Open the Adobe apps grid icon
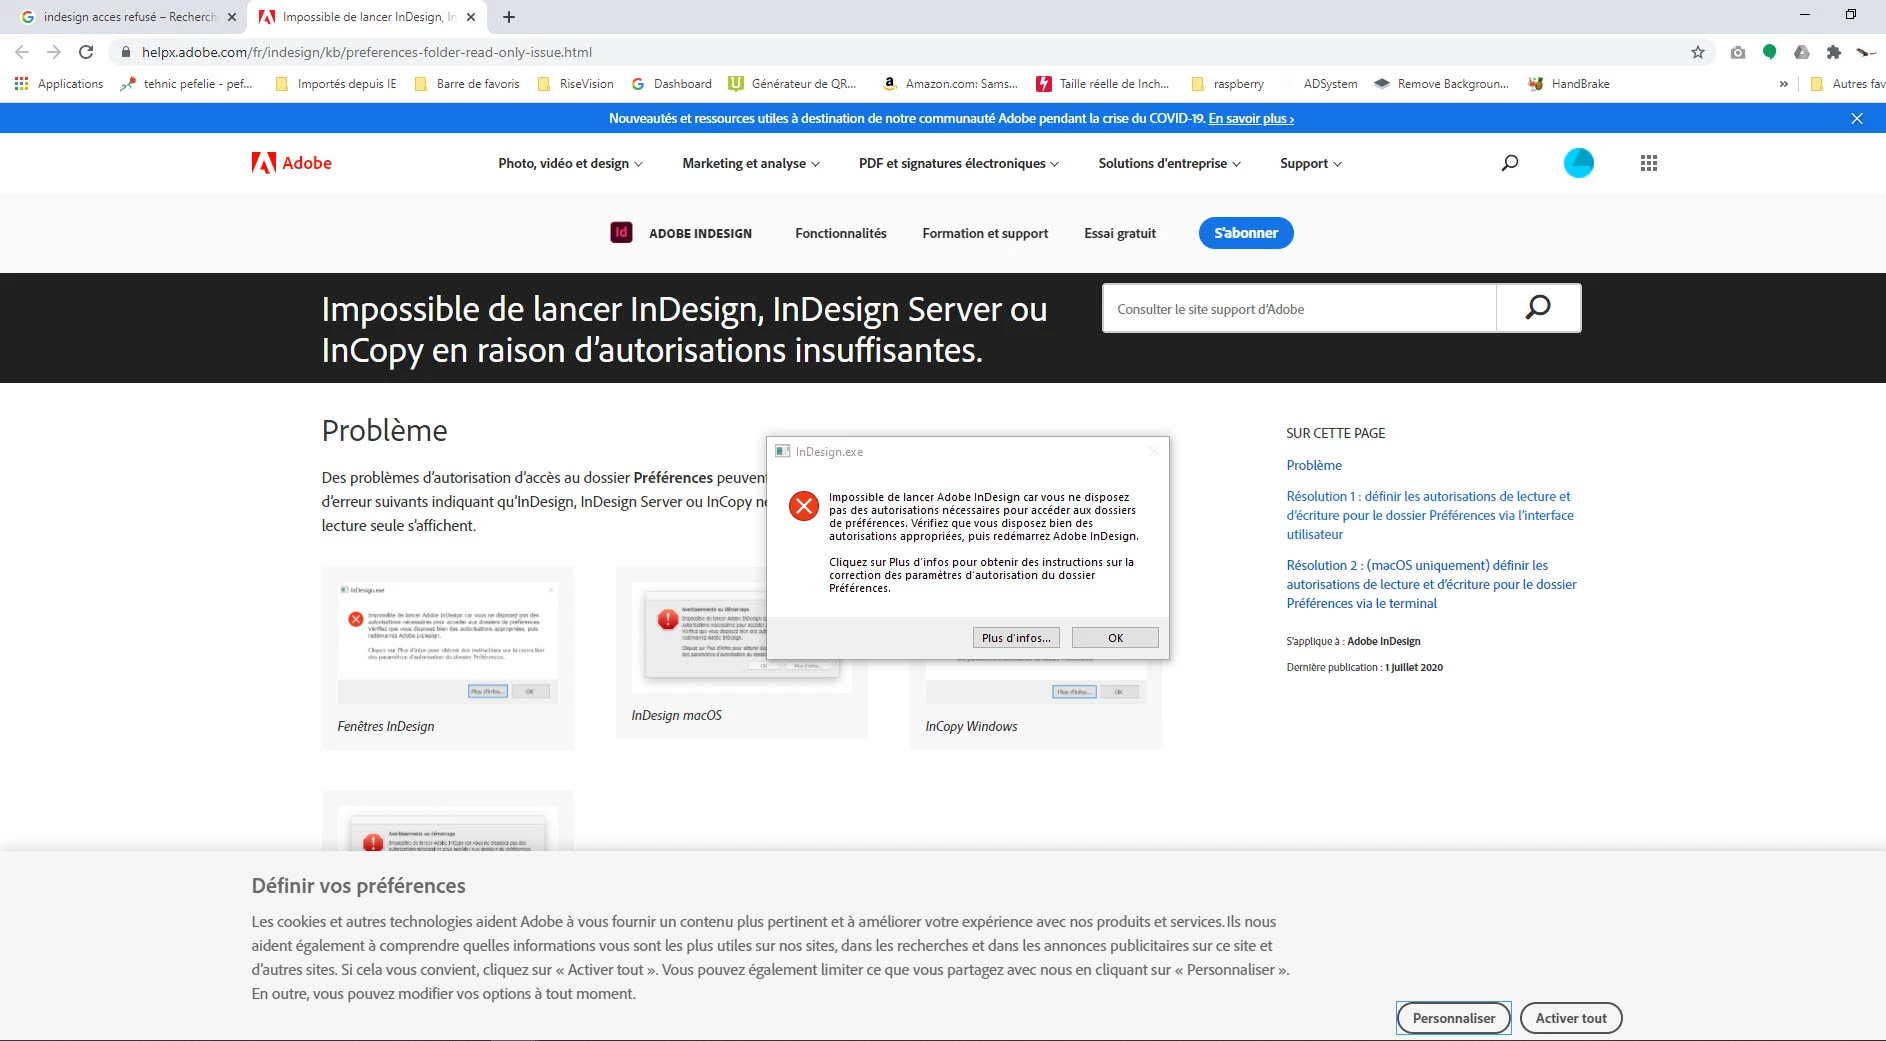This screenshot has width=1886, height=1041. 1649,163
